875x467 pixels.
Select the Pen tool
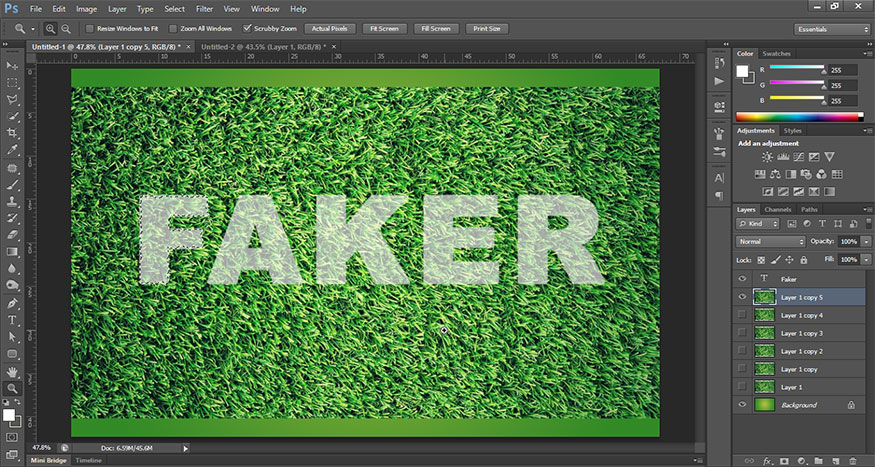(x=12, y=304)
